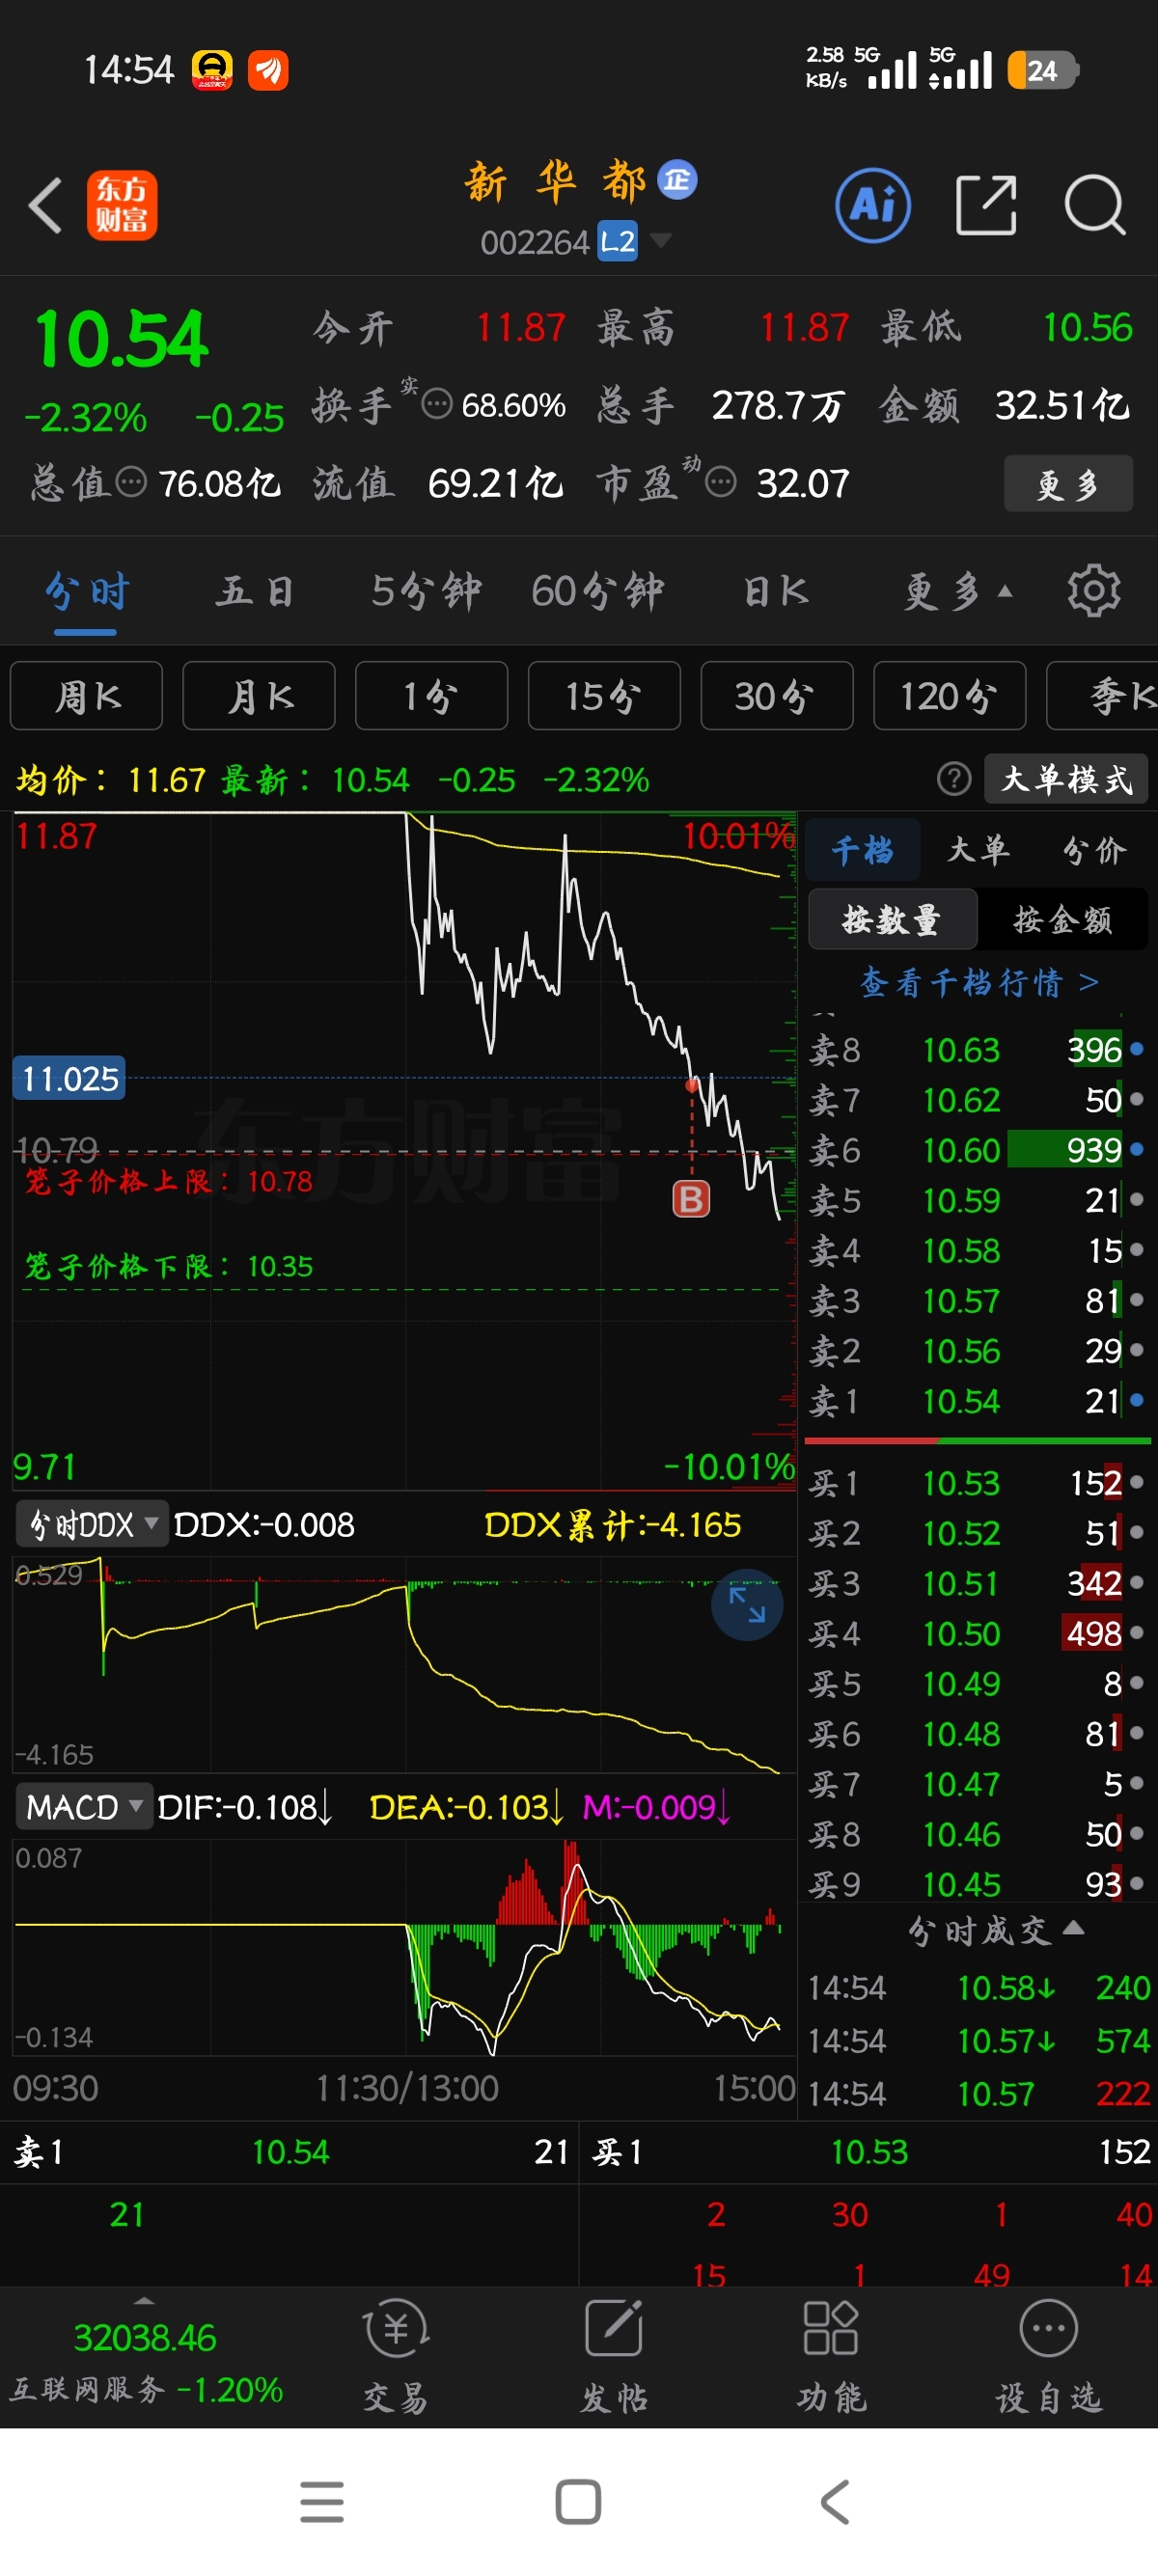This screenshot has height=2576, width=1158.
Task: Tap the L2 level badge
Action: (x=618, y=241)
